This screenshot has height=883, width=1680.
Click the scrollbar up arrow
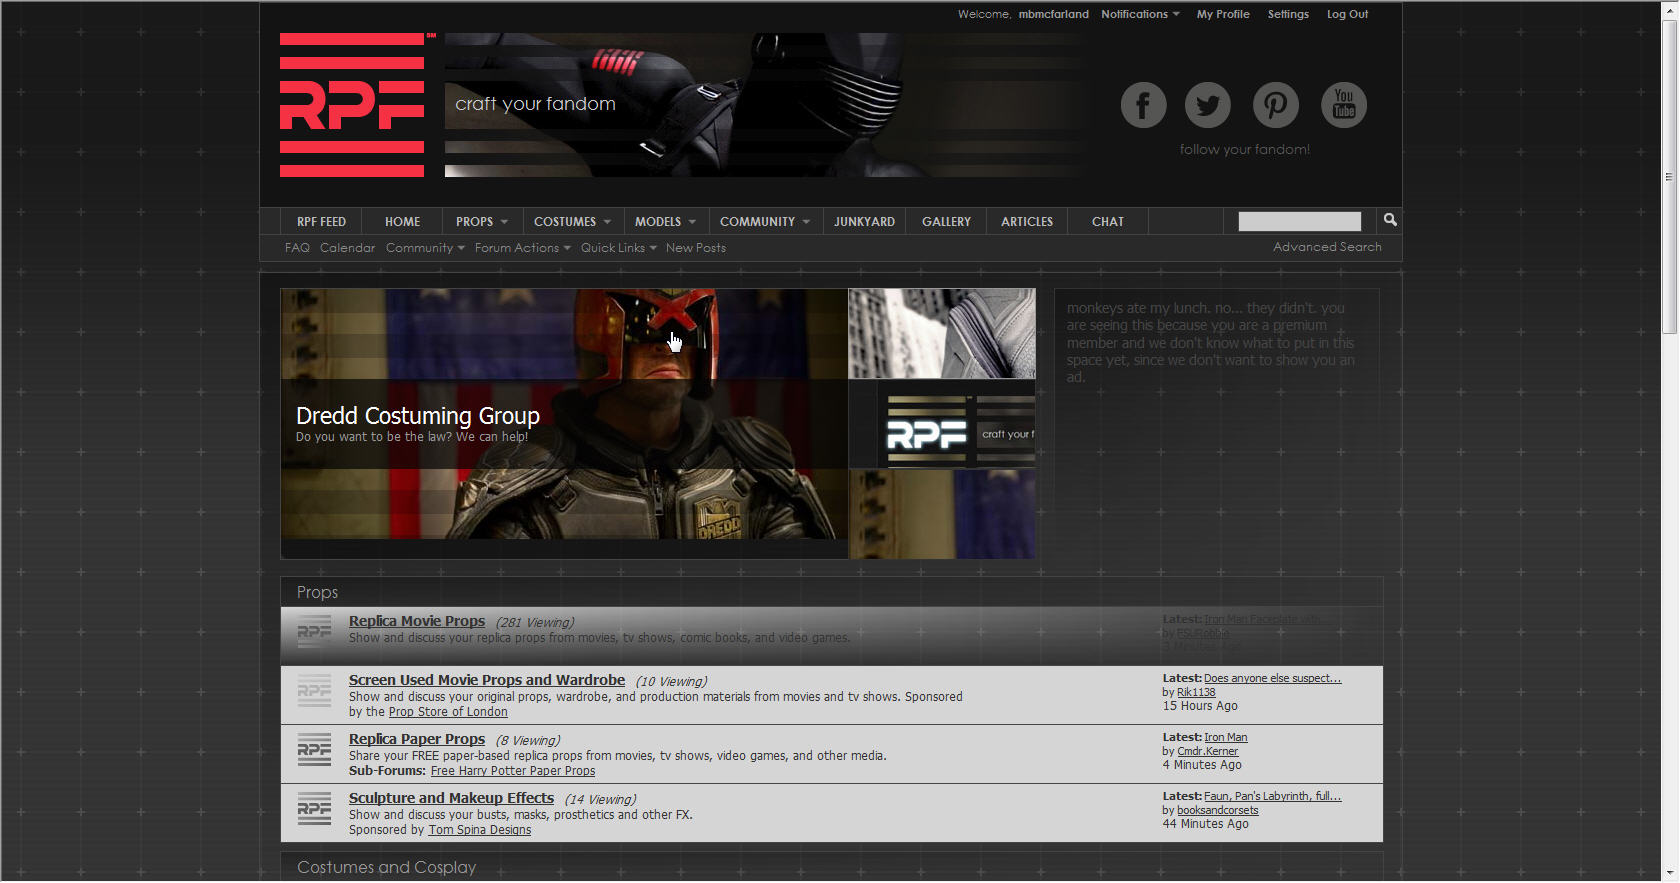(x=1668, y=10)
